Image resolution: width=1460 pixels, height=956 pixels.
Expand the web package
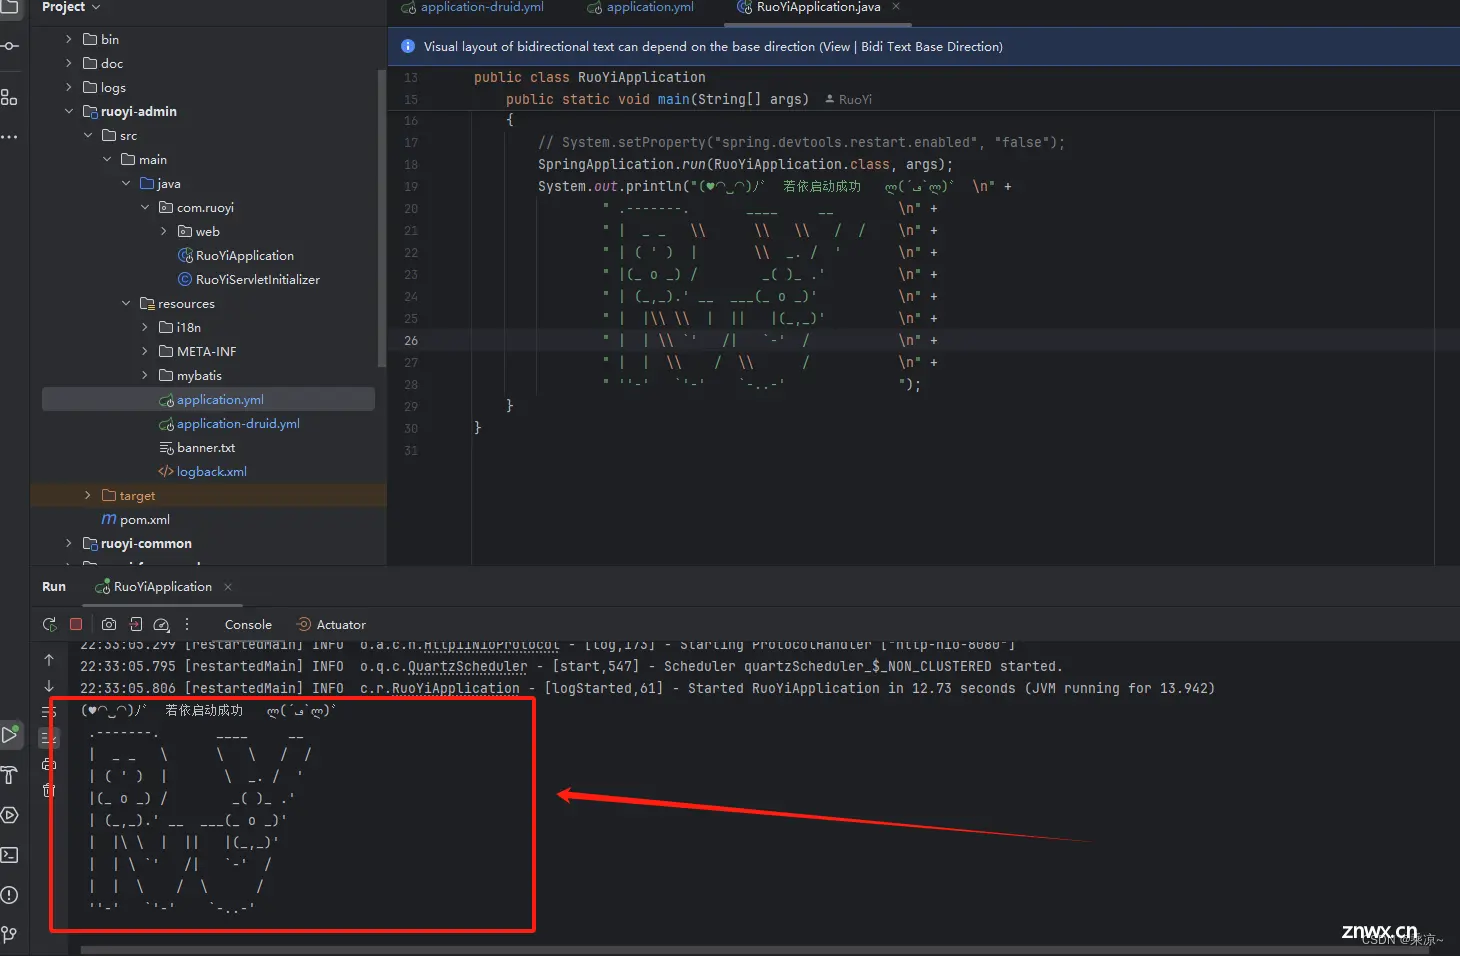point(164,231)
